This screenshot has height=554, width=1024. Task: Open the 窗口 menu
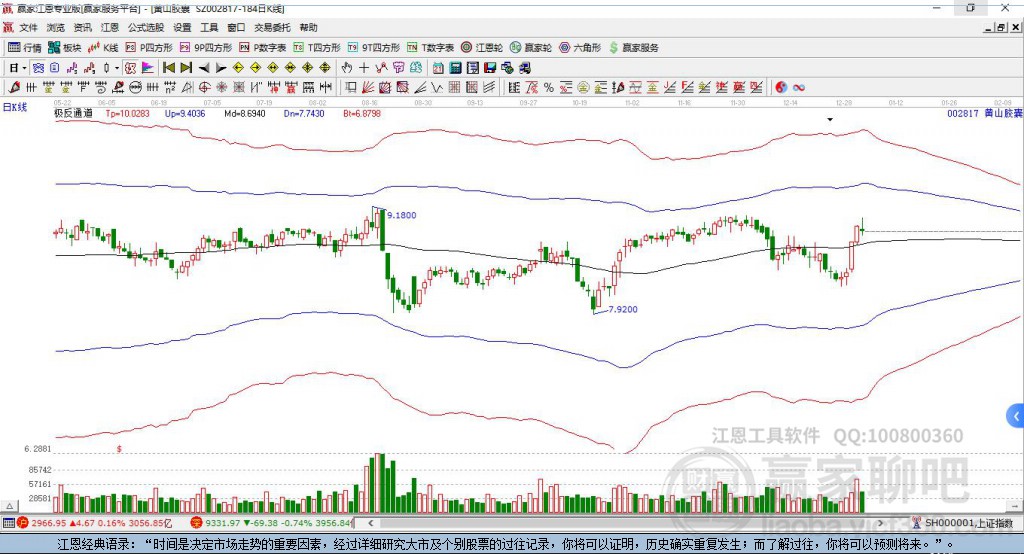pyautogui.click(x=236, y=27)
